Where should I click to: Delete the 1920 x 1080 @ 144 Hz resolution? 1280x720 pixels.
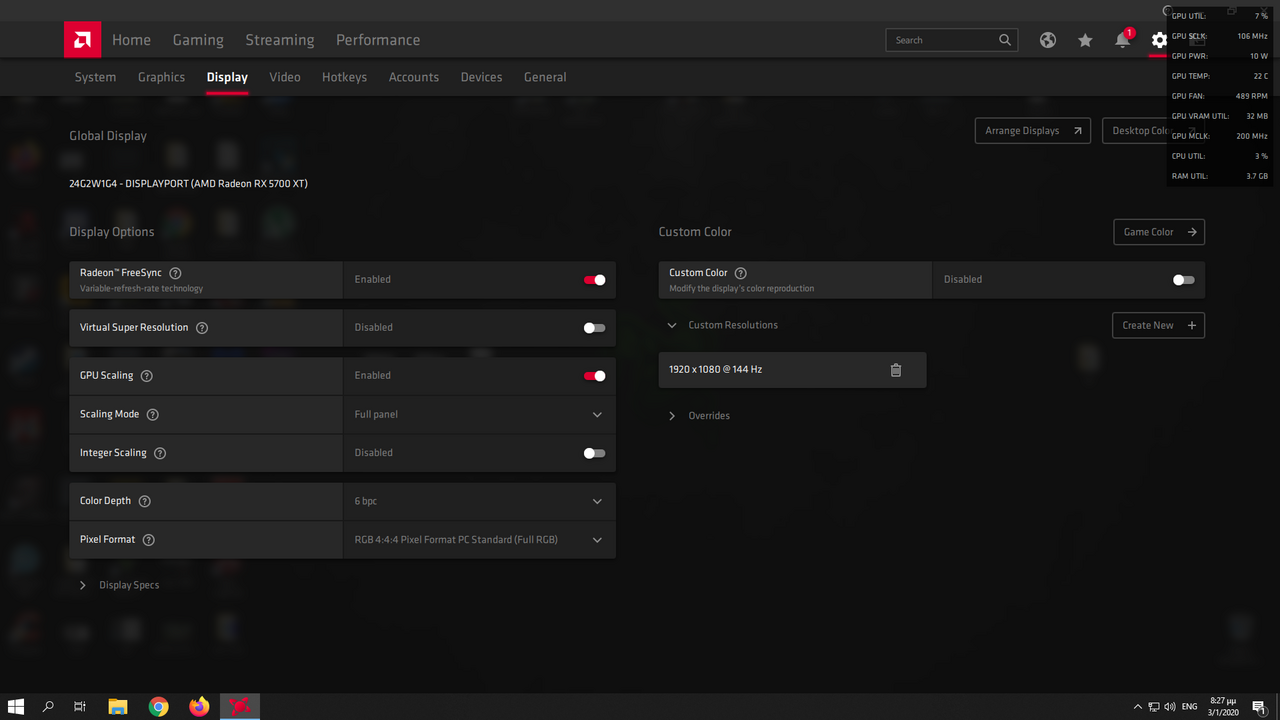tap(896, 370)
